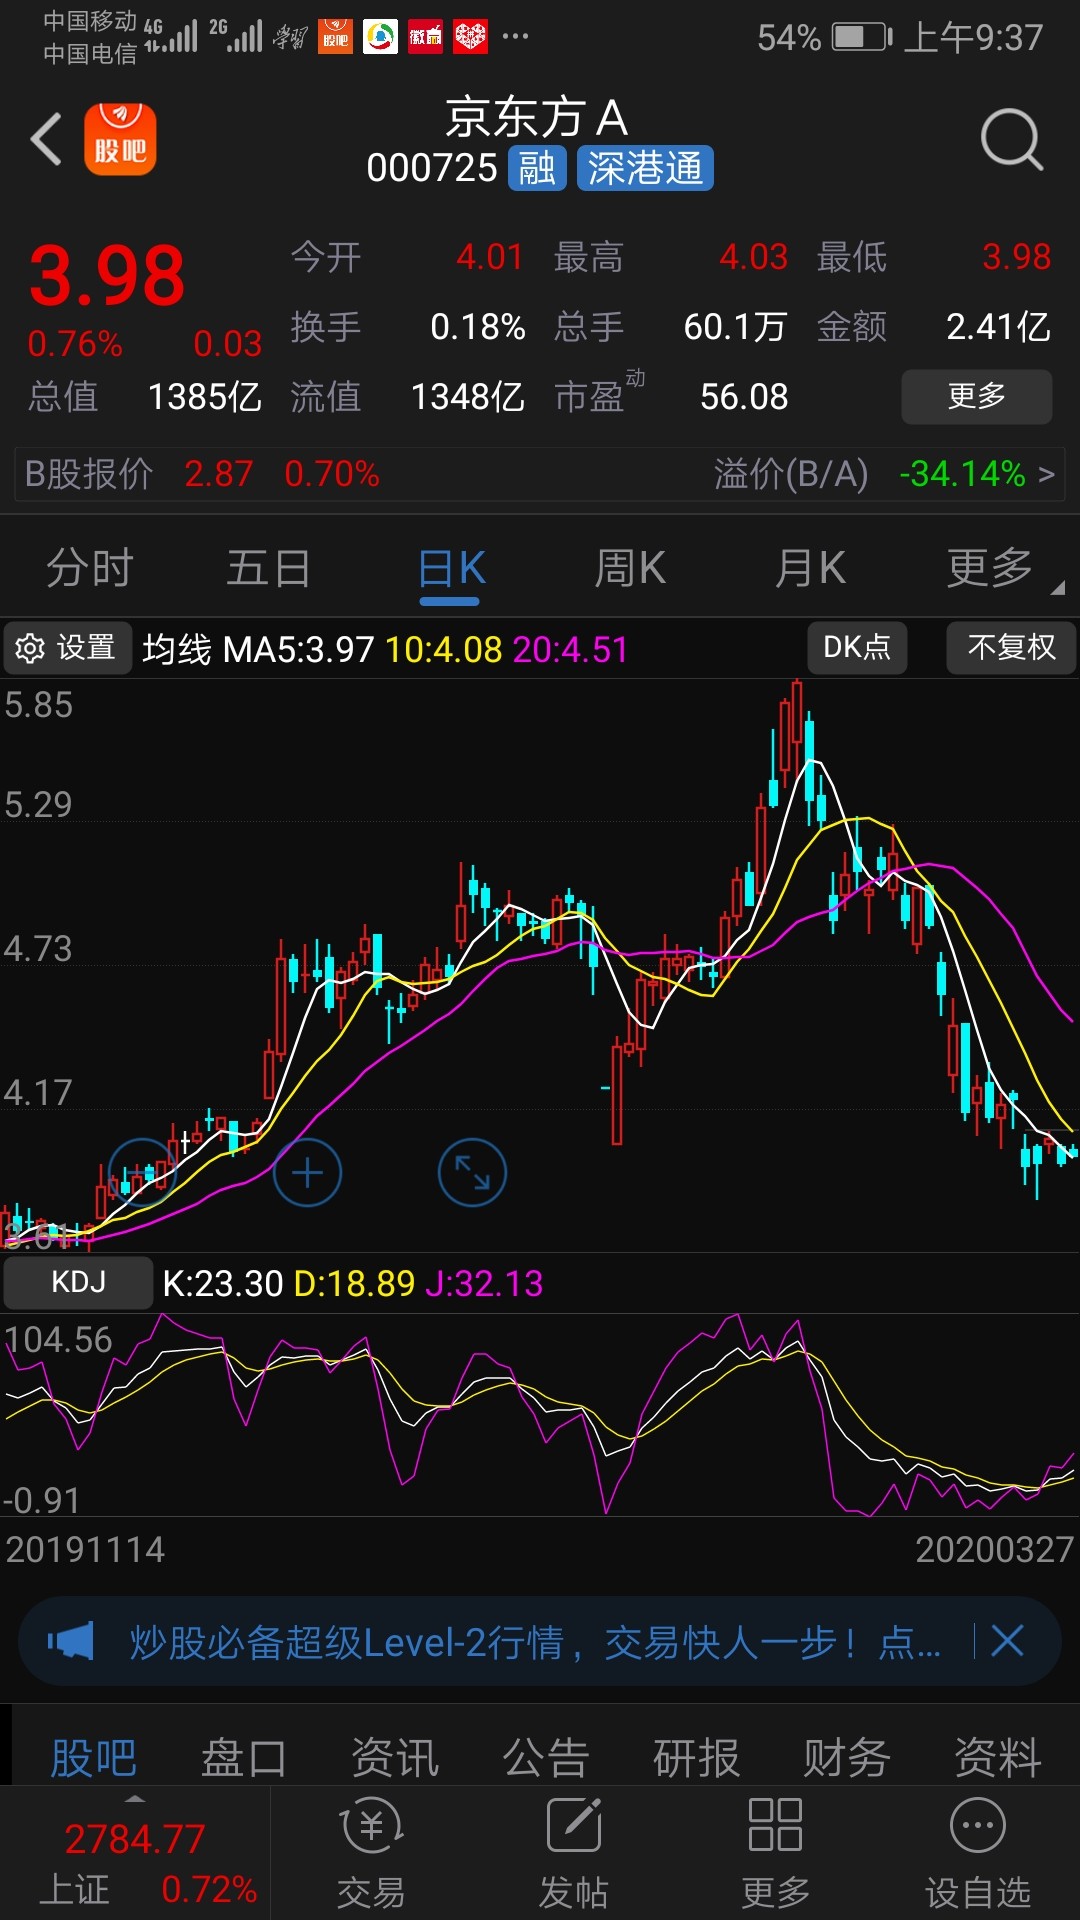Tap the search magnifier icon
The height and width of the screenshot is (1920, 1080).
pos(1012,139)
